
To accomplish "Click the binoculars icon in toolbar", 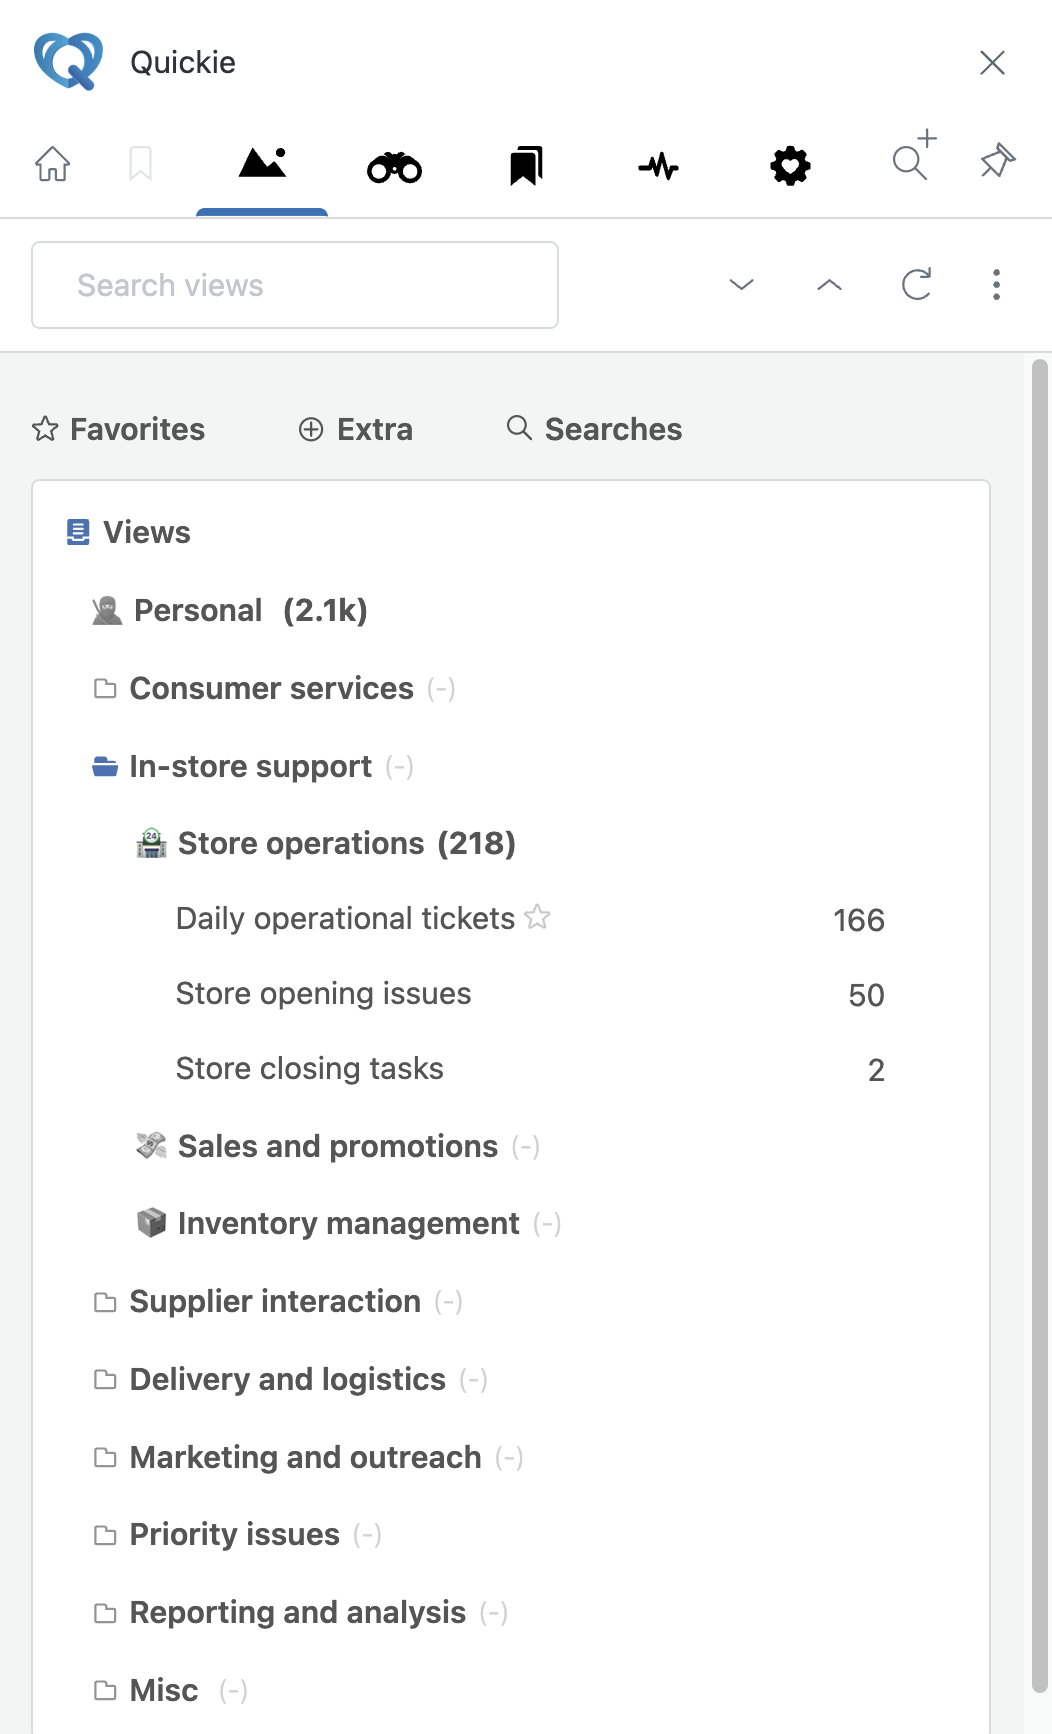I will (394, 166).
